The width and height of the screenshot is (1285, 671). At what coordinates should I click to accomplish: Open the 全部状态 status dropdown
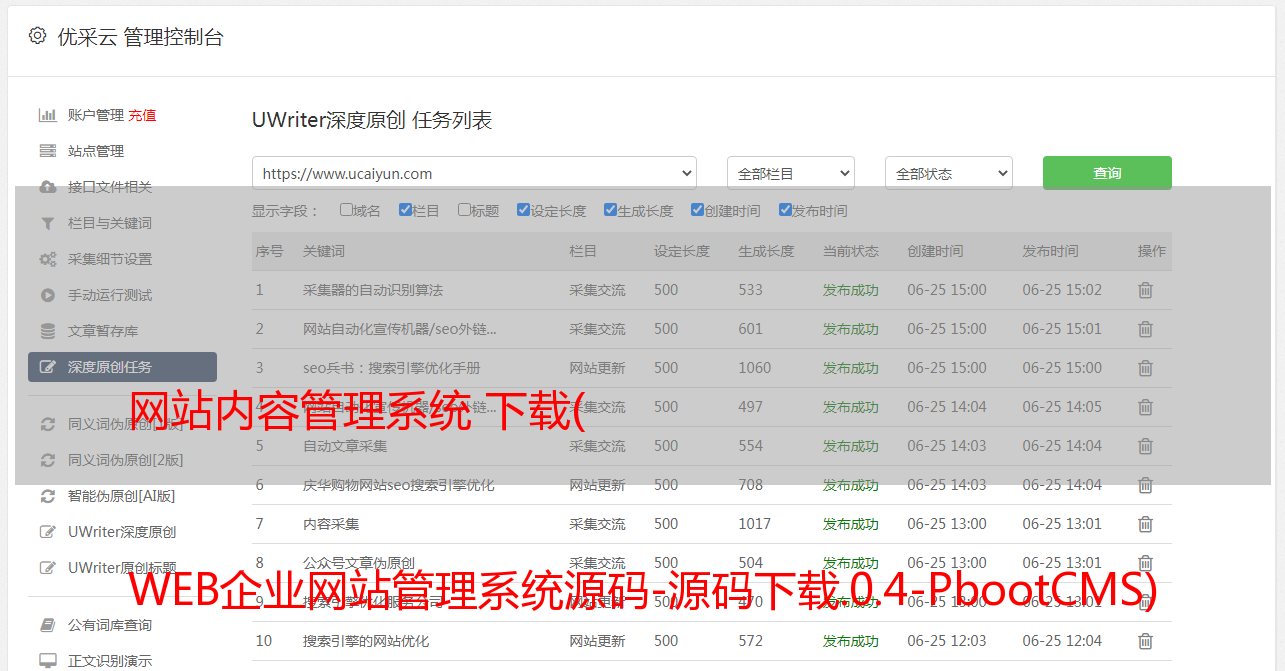pos(949,173)
